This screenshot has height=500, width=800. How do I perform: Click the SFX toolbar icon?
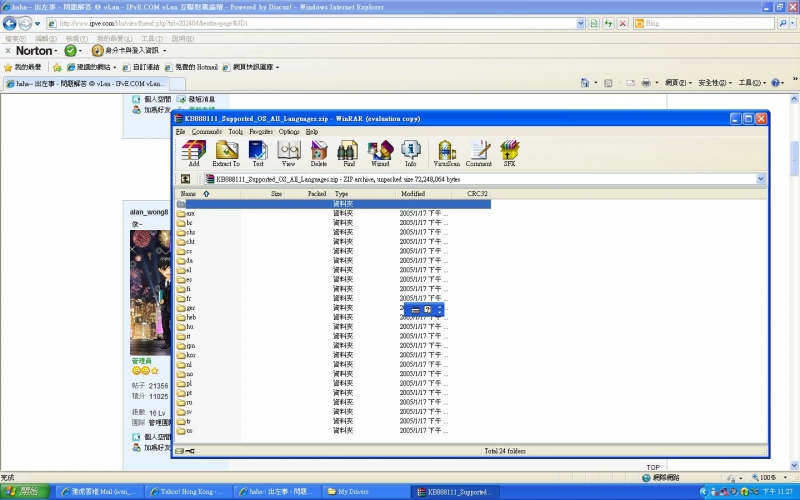tap(509, 152)
